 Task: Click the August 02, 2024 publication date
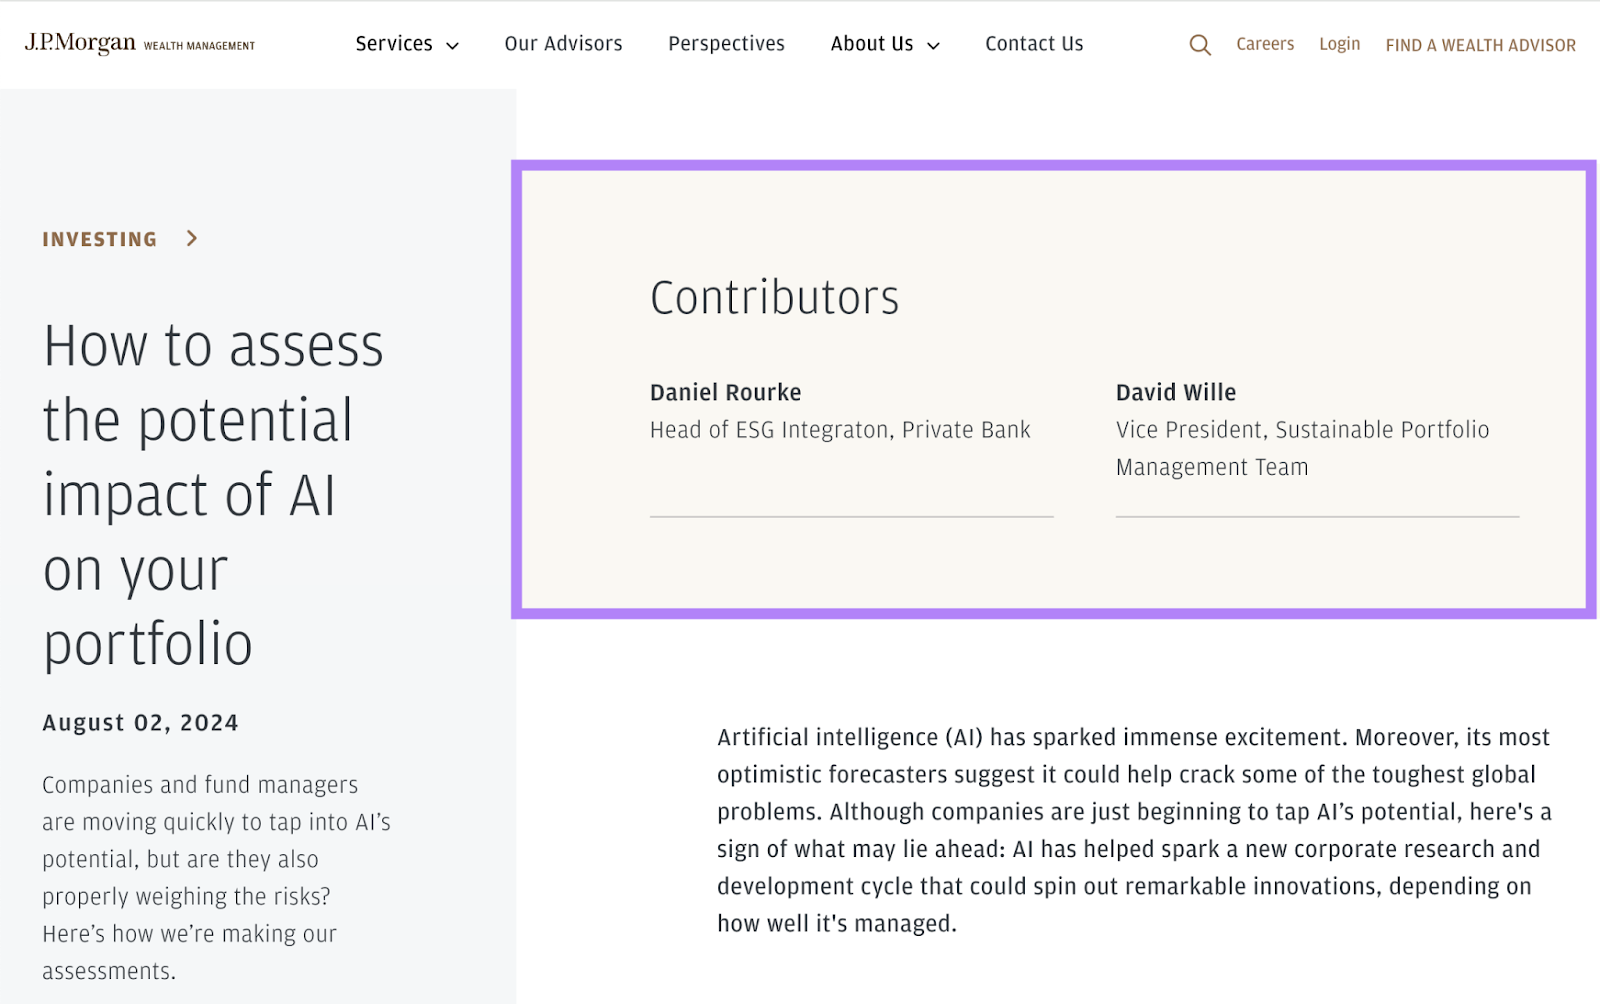[140, 721]
